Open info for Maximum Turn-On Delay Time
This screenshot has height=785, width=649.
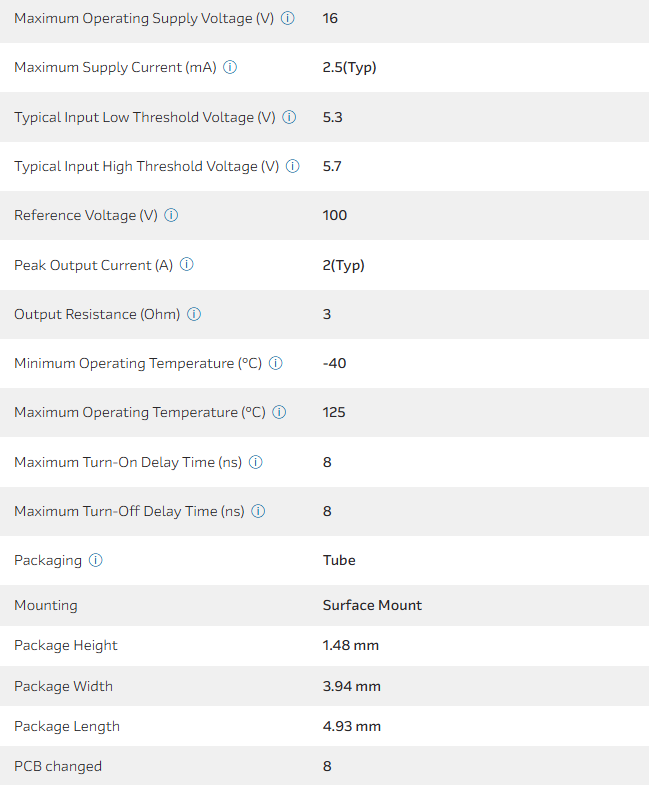[x=255, y=462]
